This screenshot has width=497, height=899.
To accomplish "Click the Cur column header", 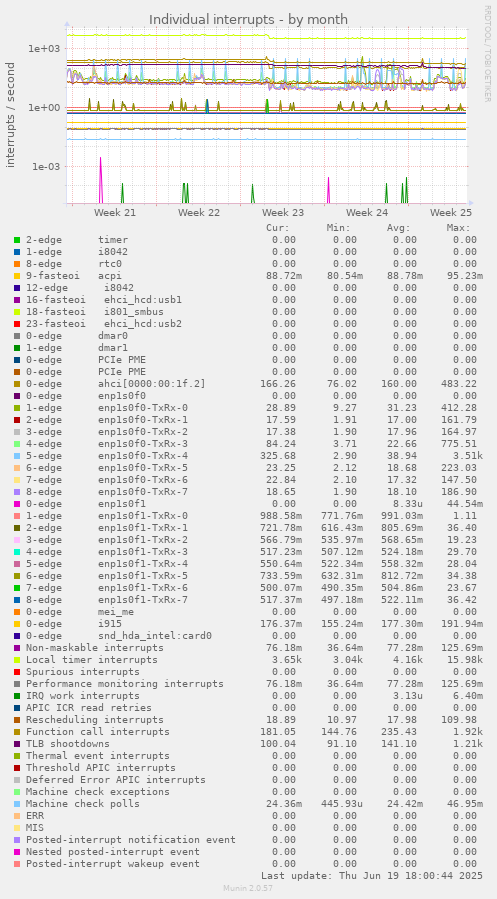I will click(278, 228).
